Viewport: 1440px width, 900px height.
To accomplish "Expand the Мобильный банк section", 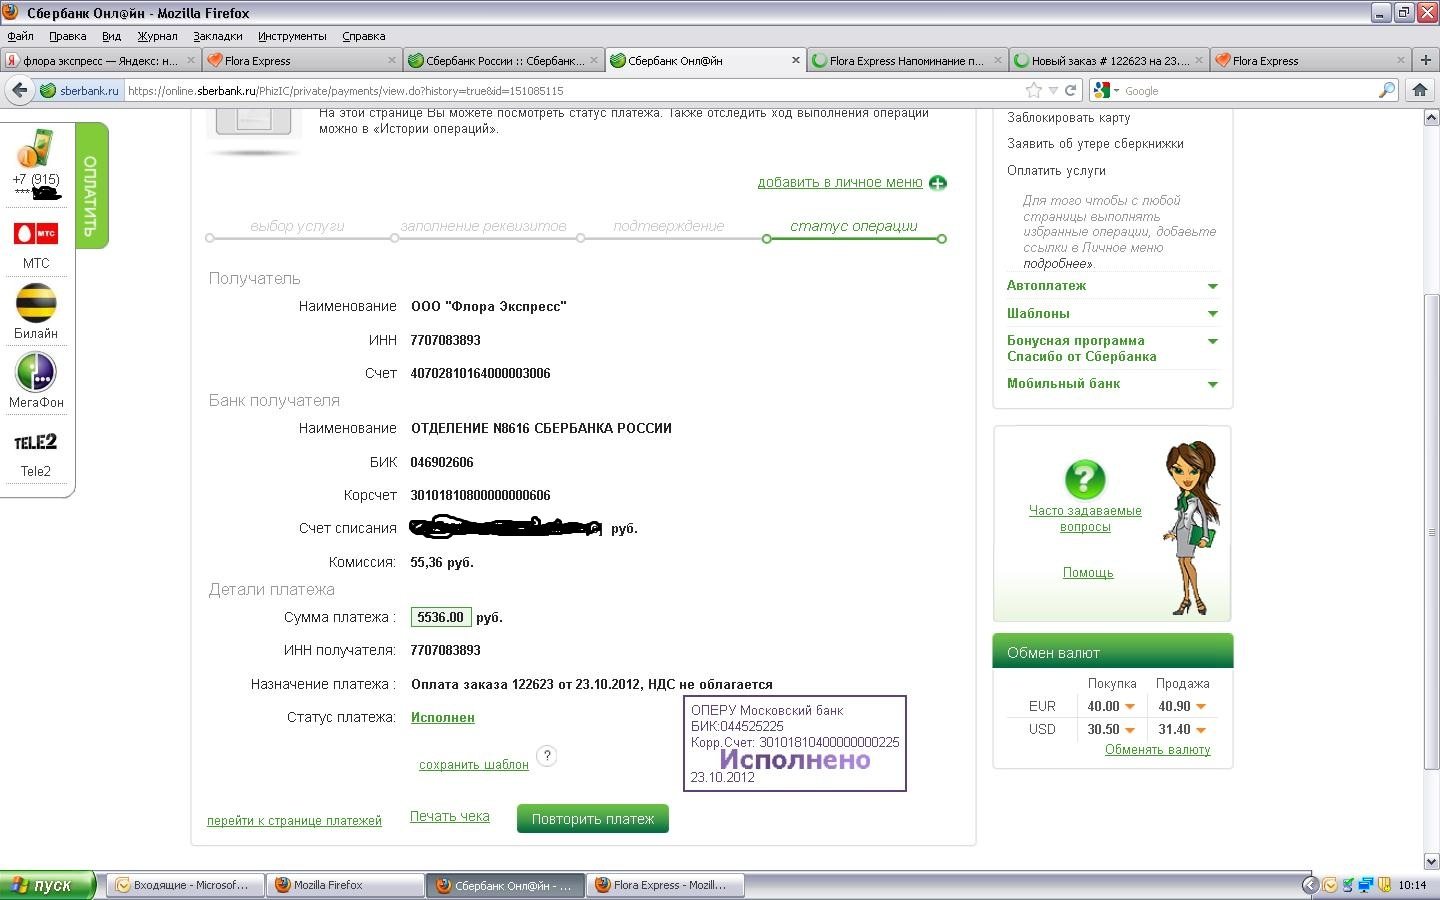I will 1212,384.
